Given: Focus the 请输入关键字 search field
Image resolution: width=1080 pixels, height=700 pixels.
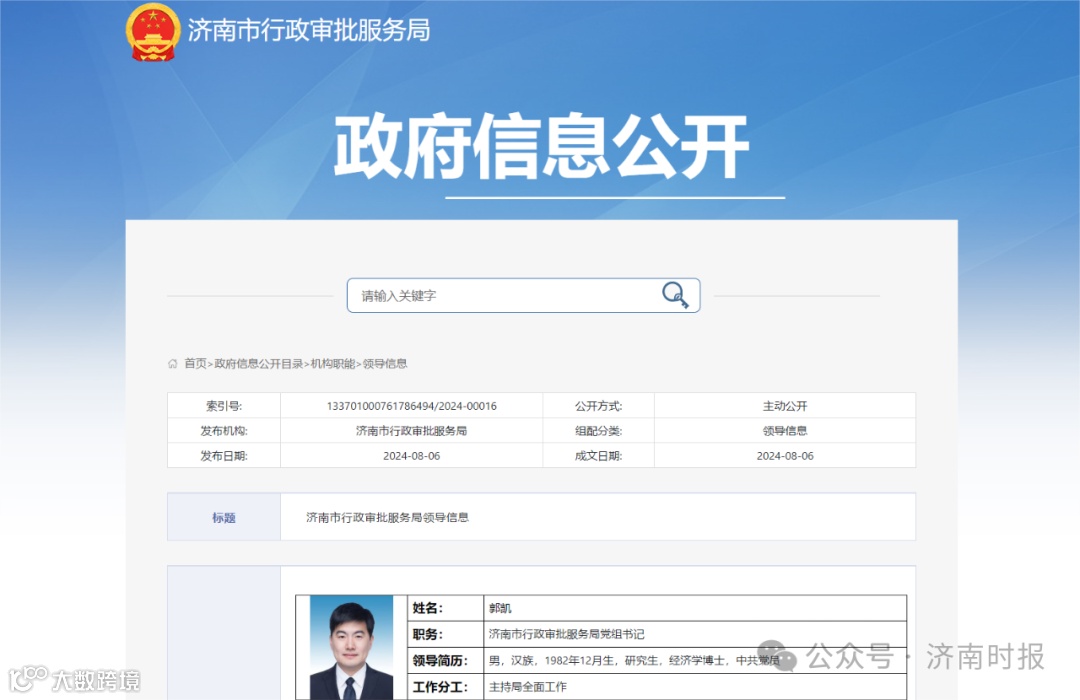Looking at the screenshot, I should 523,296.
